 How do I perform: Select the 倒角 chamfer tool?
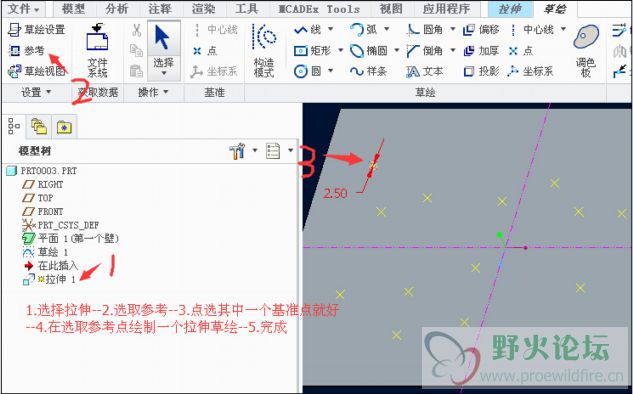pyautogui.click(x=425, y=50)
